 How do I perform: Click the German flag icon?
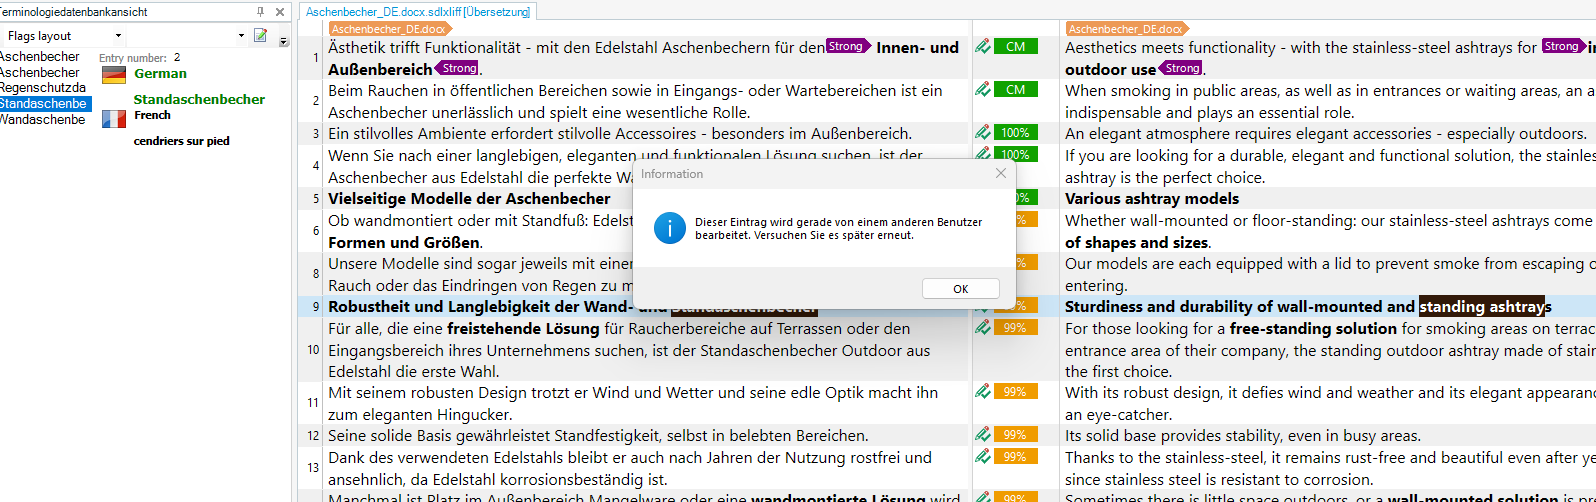[114, 74]
